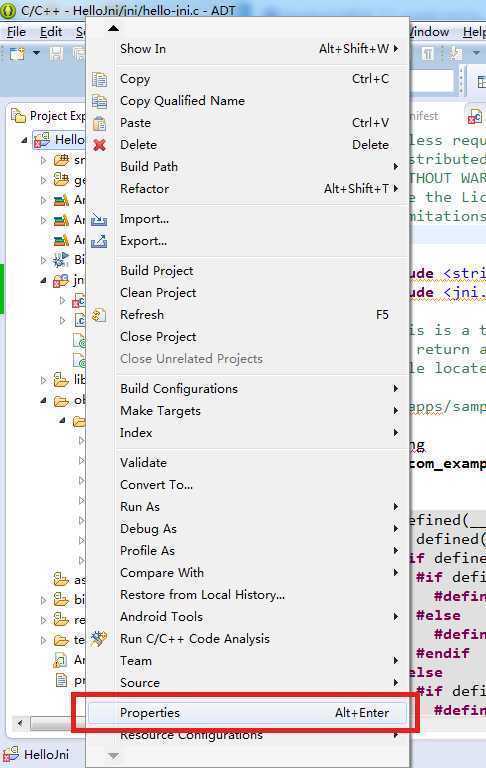Click the New wizard toolbar icon

point(17,53)
